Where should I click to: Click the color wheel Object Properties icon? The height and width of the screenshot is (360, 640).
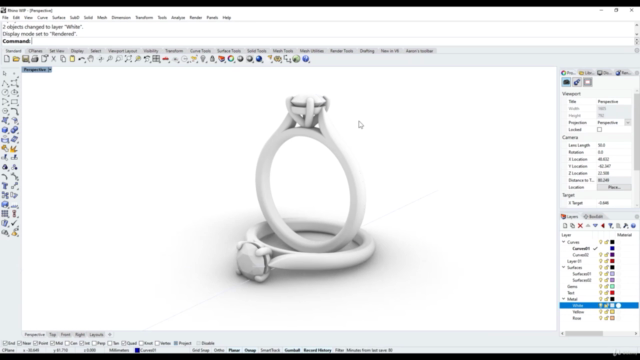pyautogui.click(x=231, y=59)
